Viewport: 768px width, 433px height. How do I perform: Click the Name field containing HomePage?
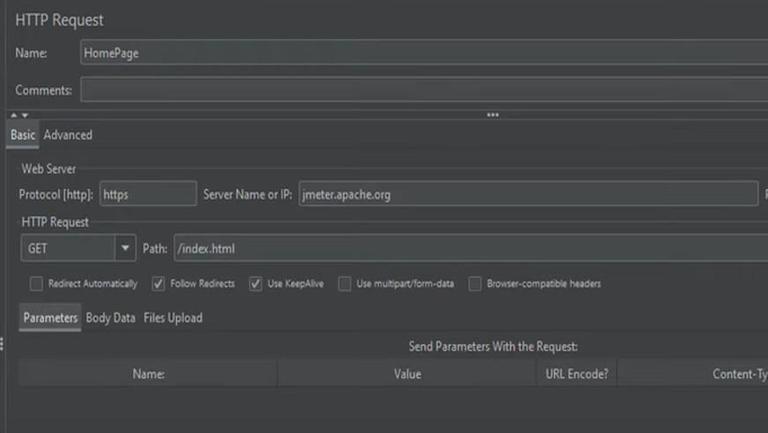[420, 53]
